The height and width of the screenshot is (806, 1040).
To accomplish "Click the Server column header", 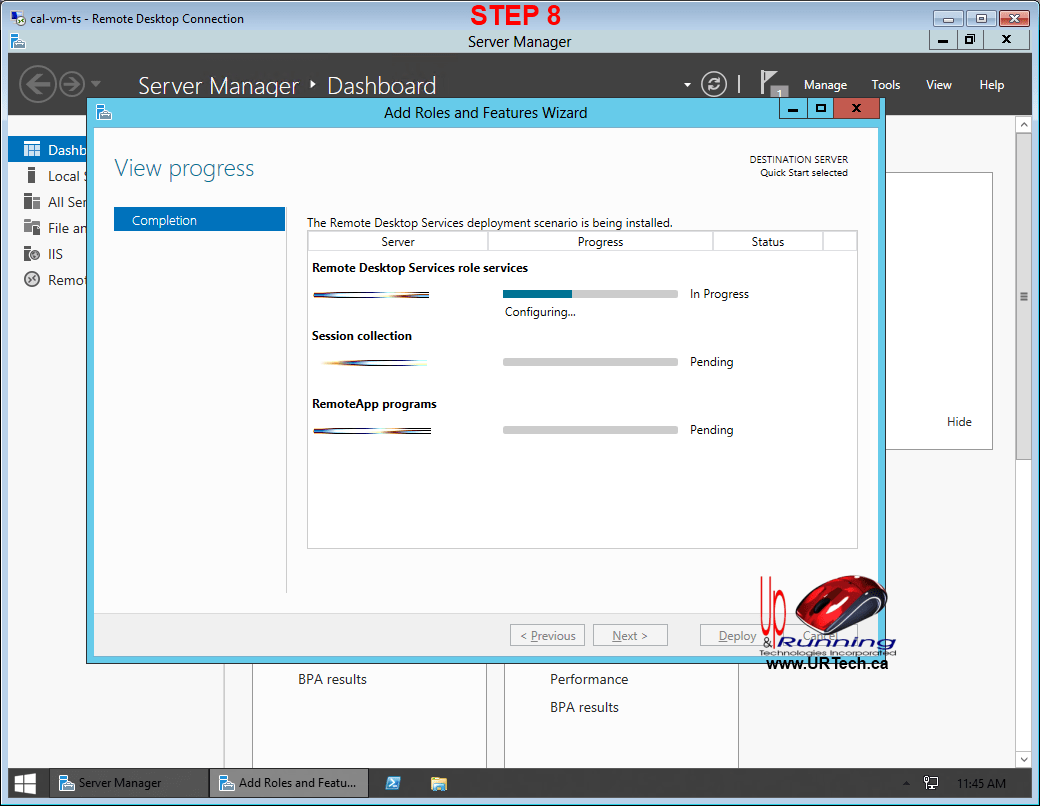I will [x=397, y=242].
